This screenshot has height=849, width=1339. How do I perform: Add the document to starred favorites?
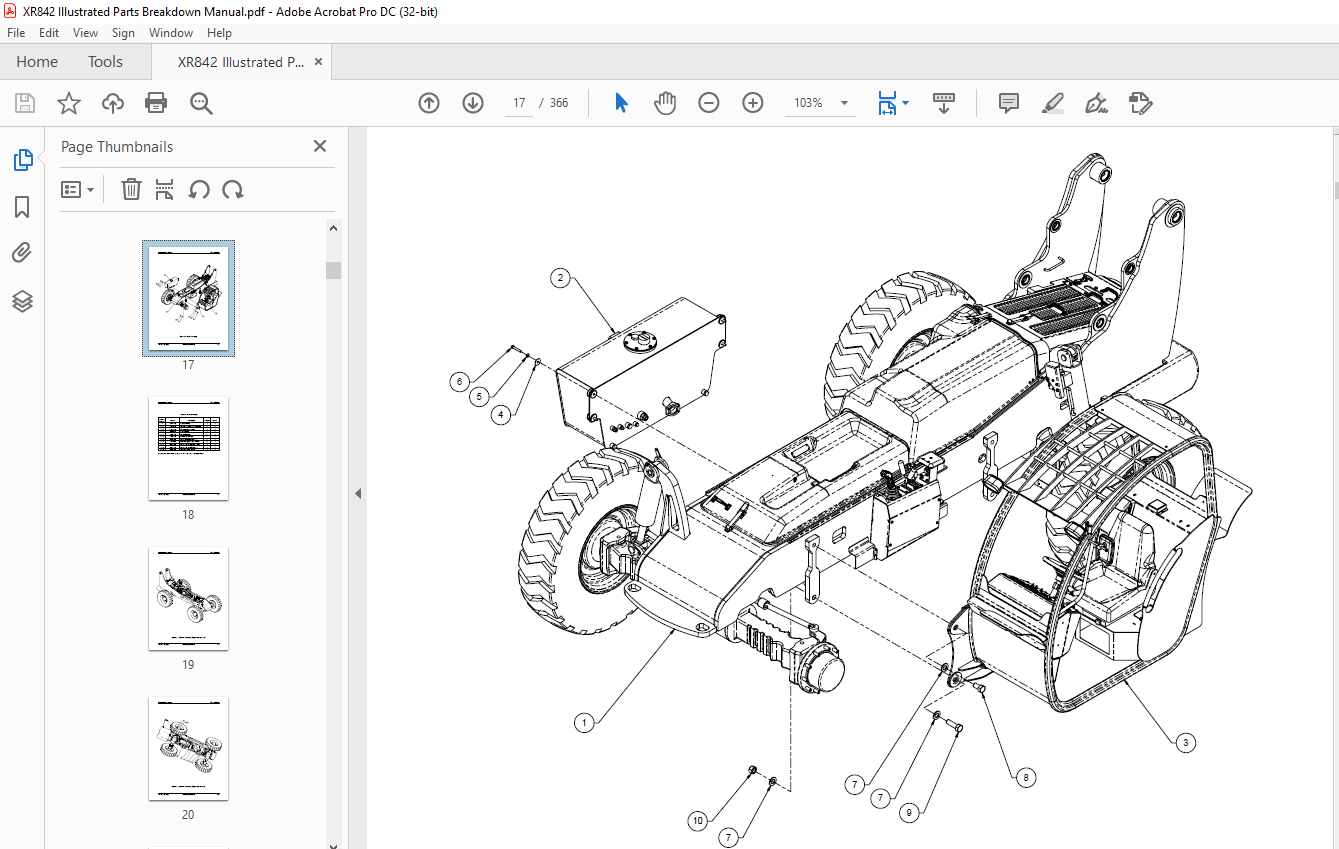coord(68,103)
